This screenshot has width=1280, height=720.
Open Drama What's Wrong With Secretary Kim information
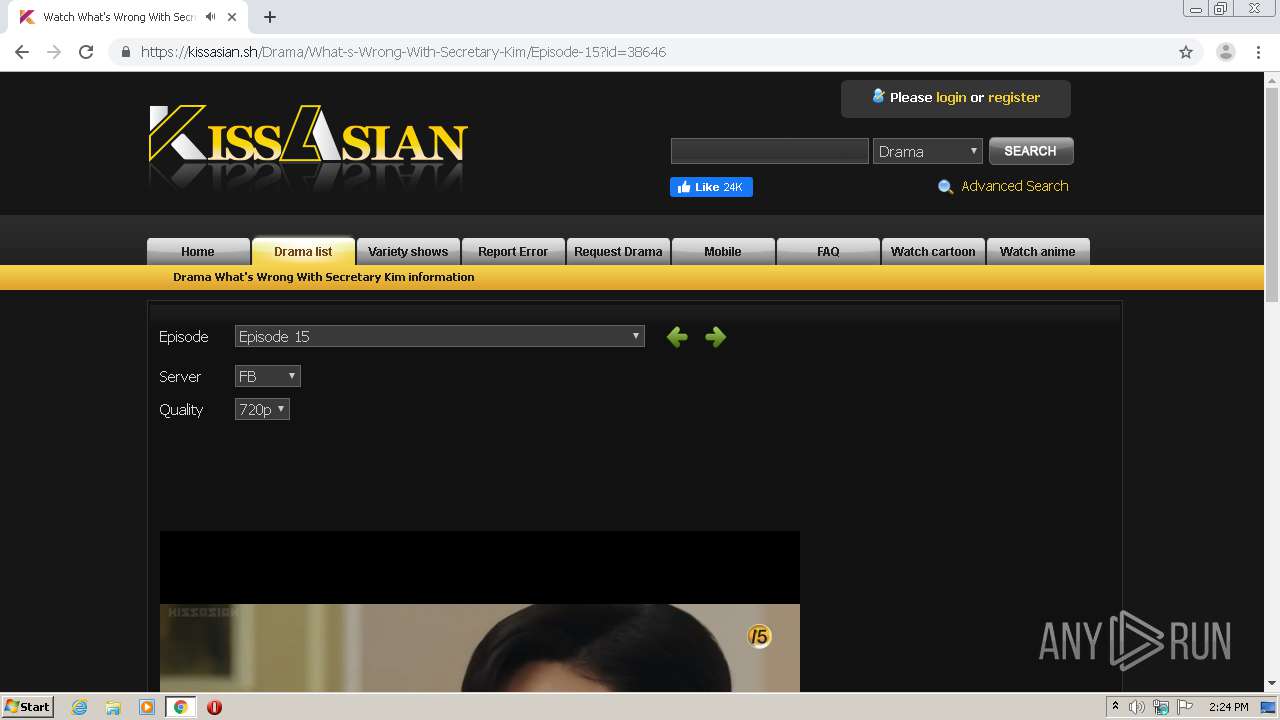(x=324, y=277)
